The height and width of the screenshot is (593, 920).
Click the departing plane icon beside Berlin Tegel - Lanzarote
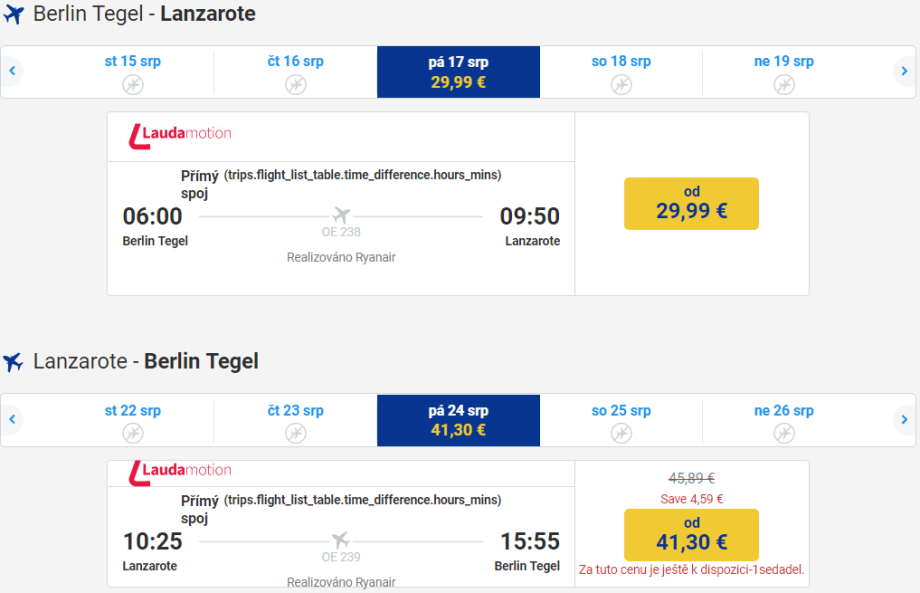pos(14,15)
